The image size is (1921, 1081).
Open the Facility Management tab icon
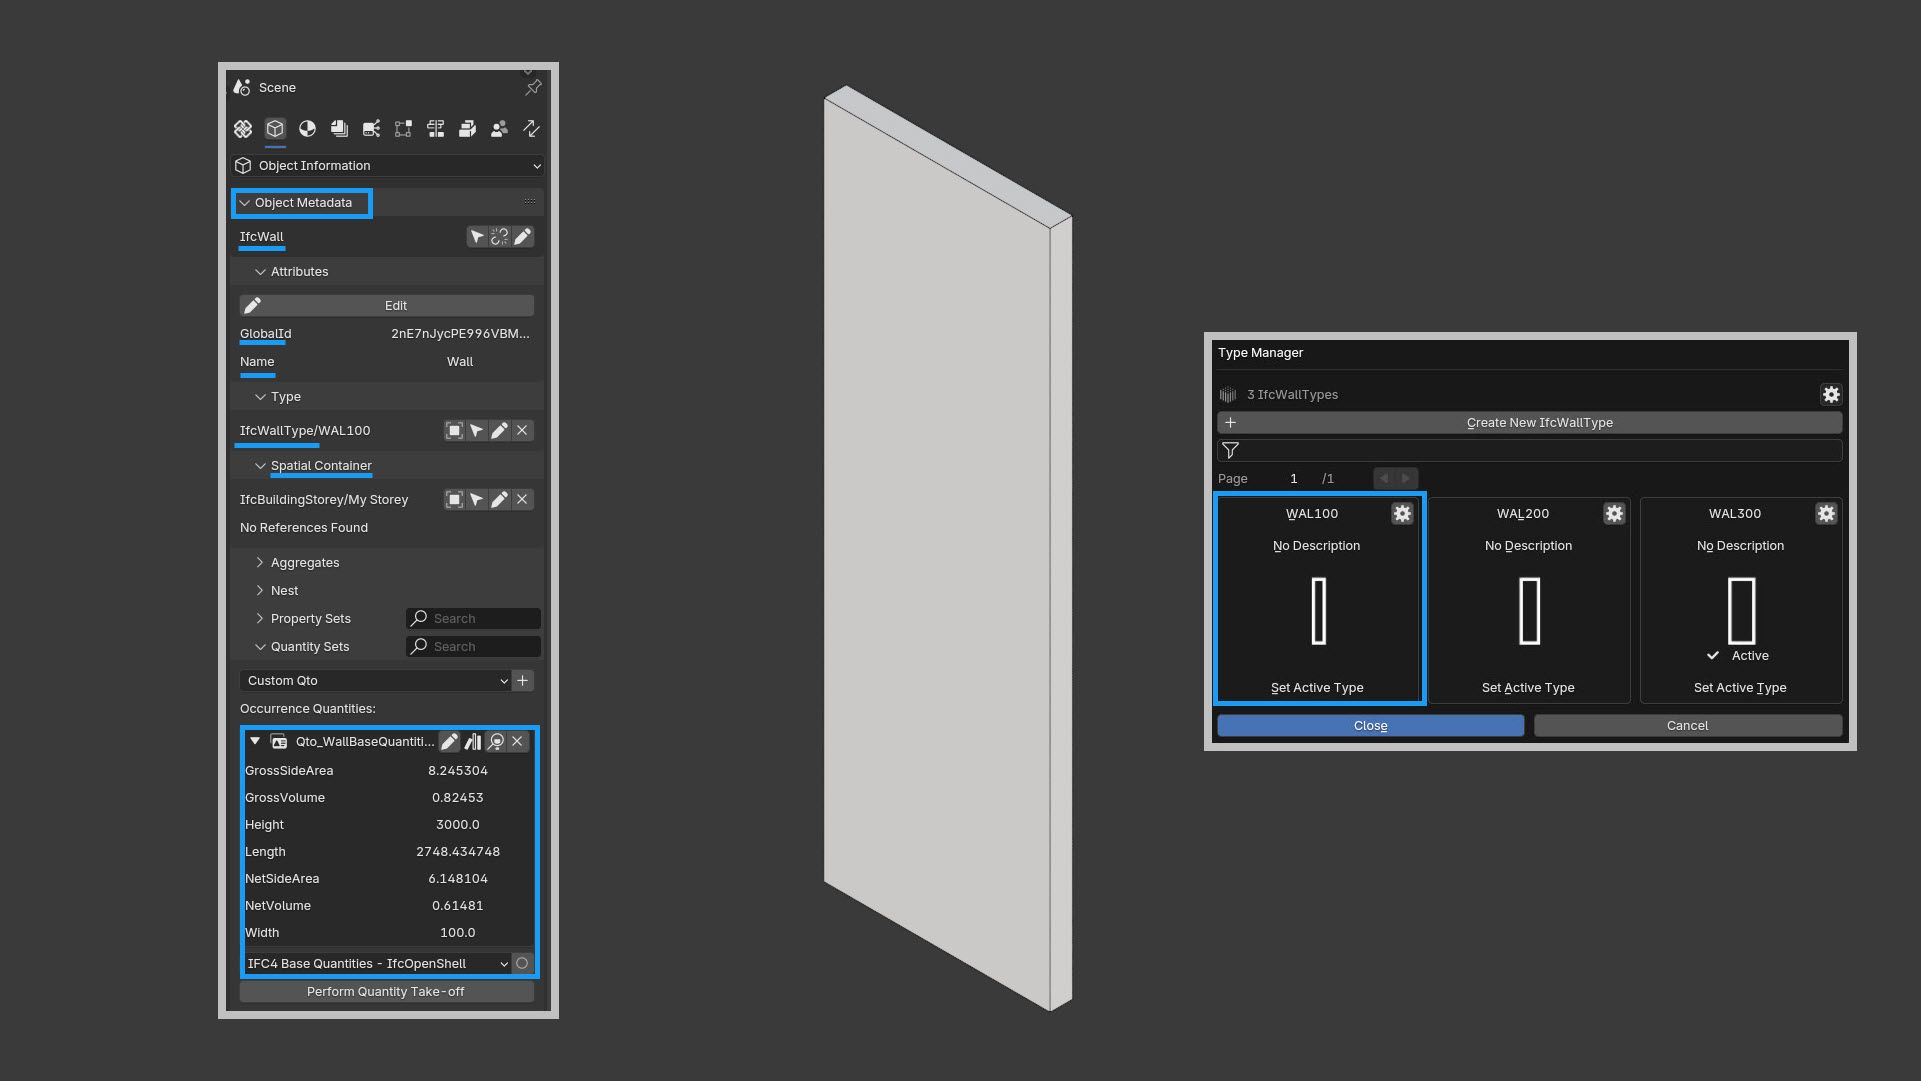click(467, 129)
